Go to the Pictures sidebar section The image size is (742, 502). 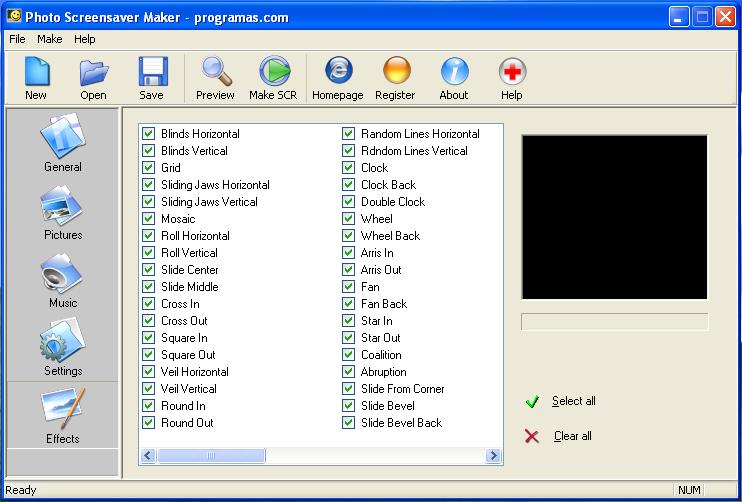62,212
